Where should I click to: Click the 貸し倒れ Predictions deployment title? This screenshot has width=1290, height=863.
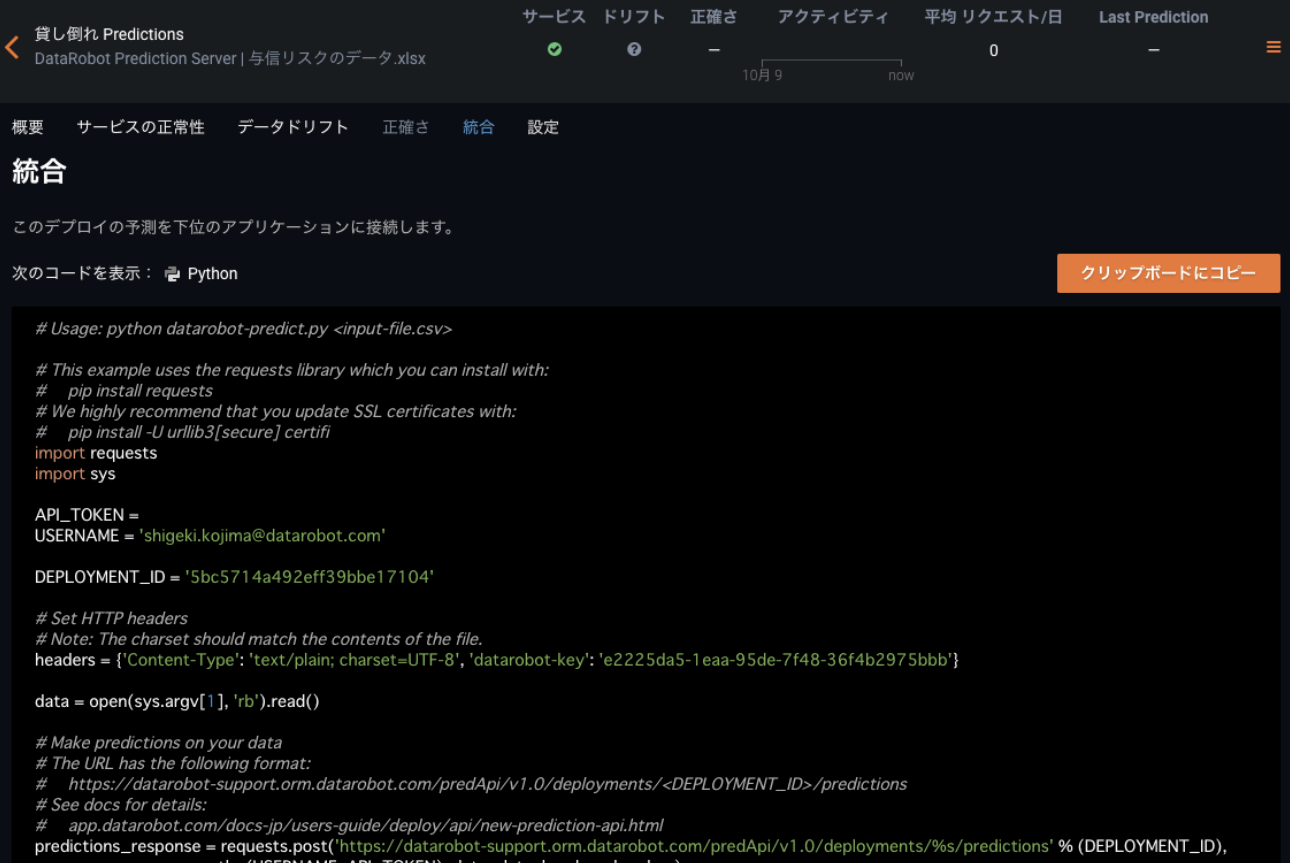pyautogui.click(x=109, y=34)
